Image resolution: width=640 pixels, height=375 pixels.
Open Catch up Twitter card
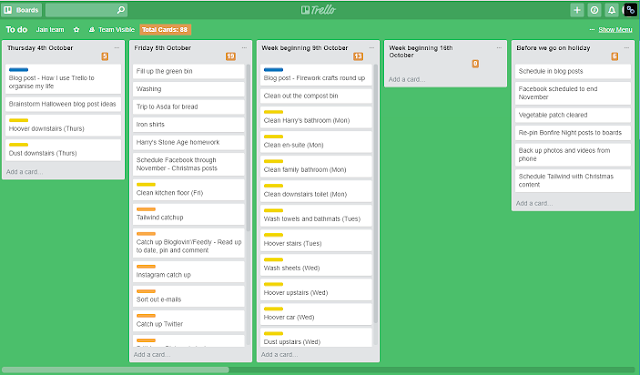click(189, 321)
